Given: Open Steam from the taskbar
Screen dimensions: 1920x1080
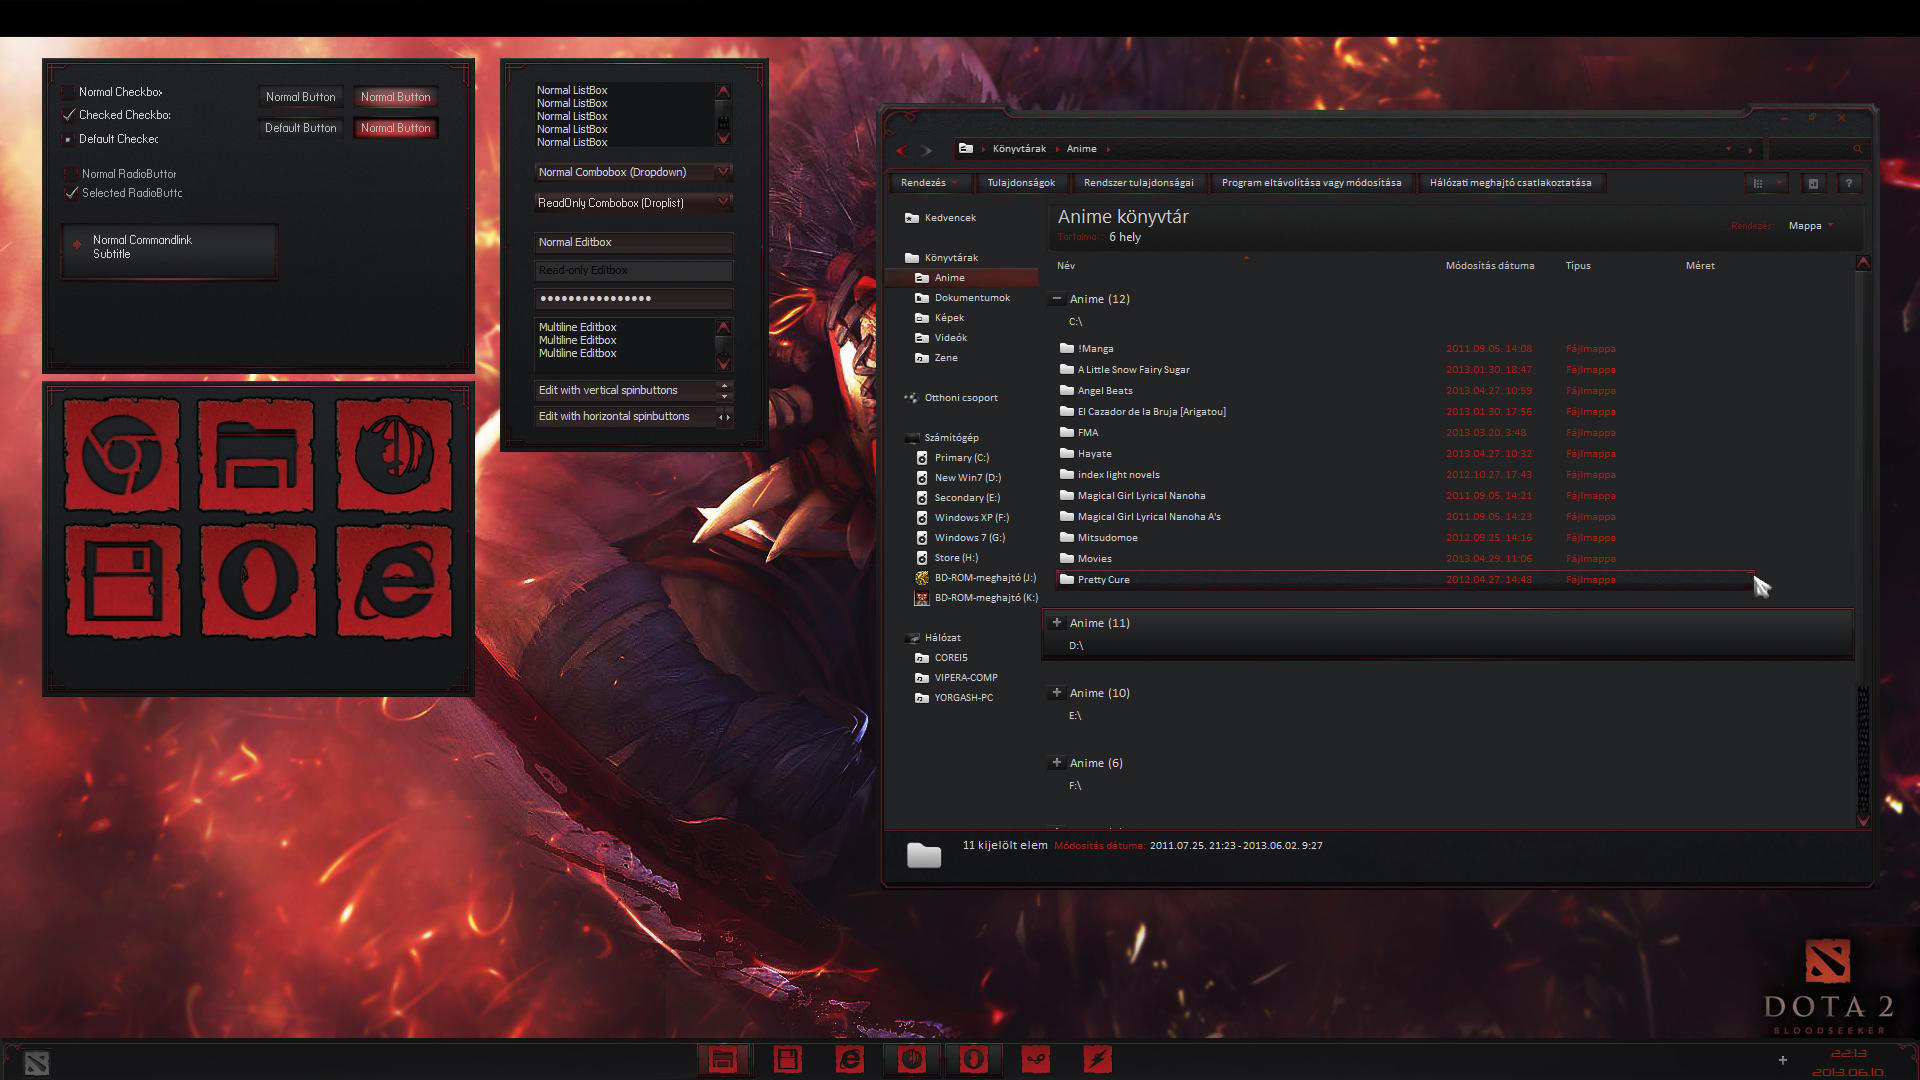Looking at the screenshot, I should coord(1036,1060).
